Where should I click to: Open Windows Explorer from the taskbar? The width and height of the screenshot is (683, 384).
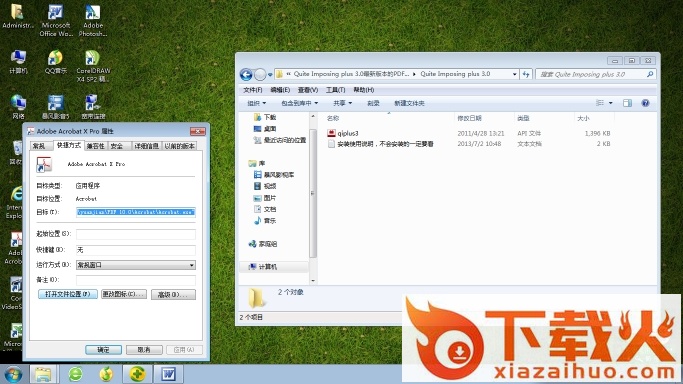pos(43,374)
